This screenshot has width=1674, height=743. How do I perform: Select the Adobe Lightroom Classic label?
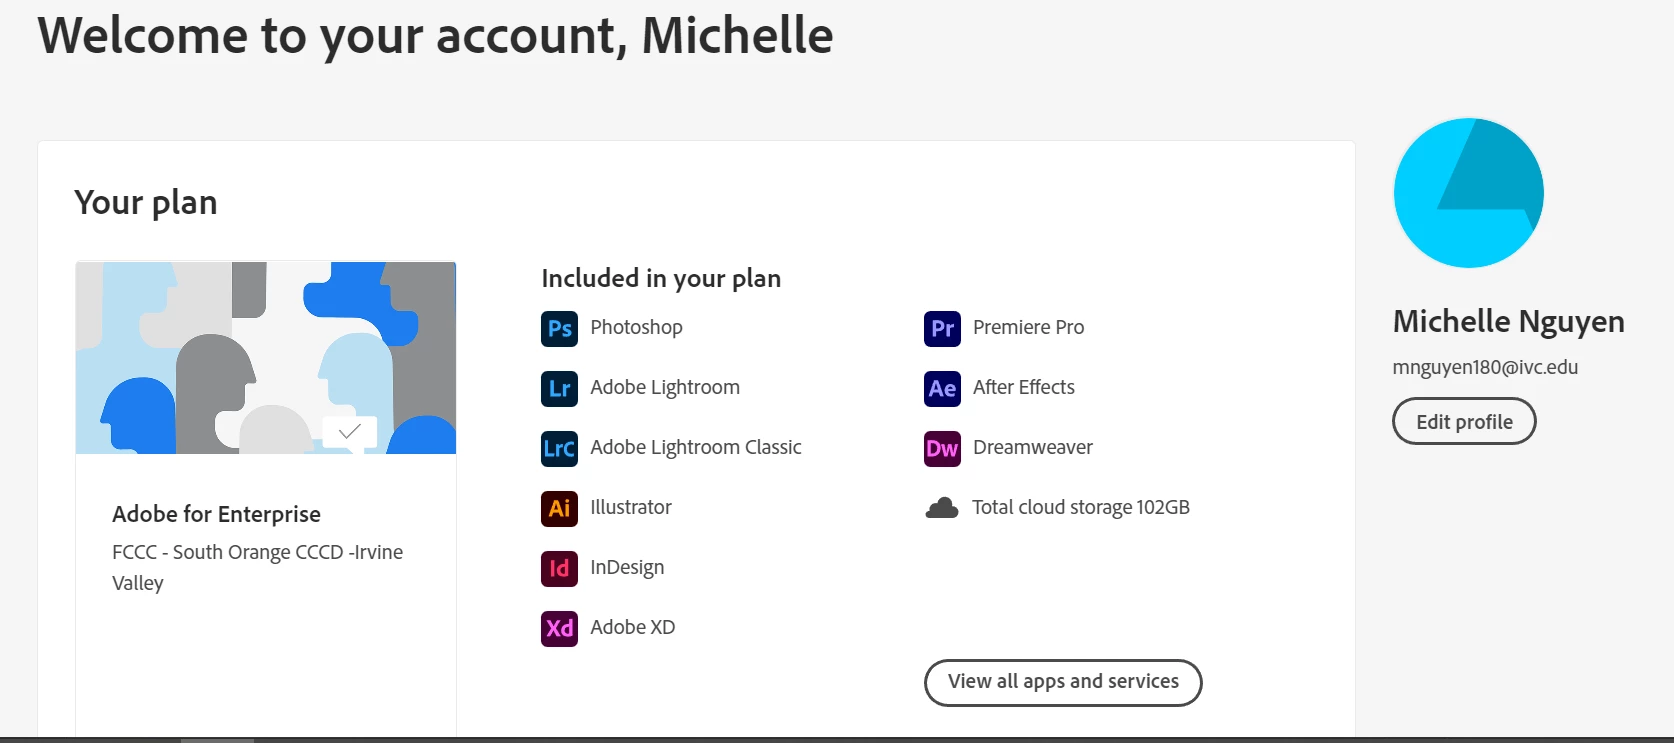696,447
